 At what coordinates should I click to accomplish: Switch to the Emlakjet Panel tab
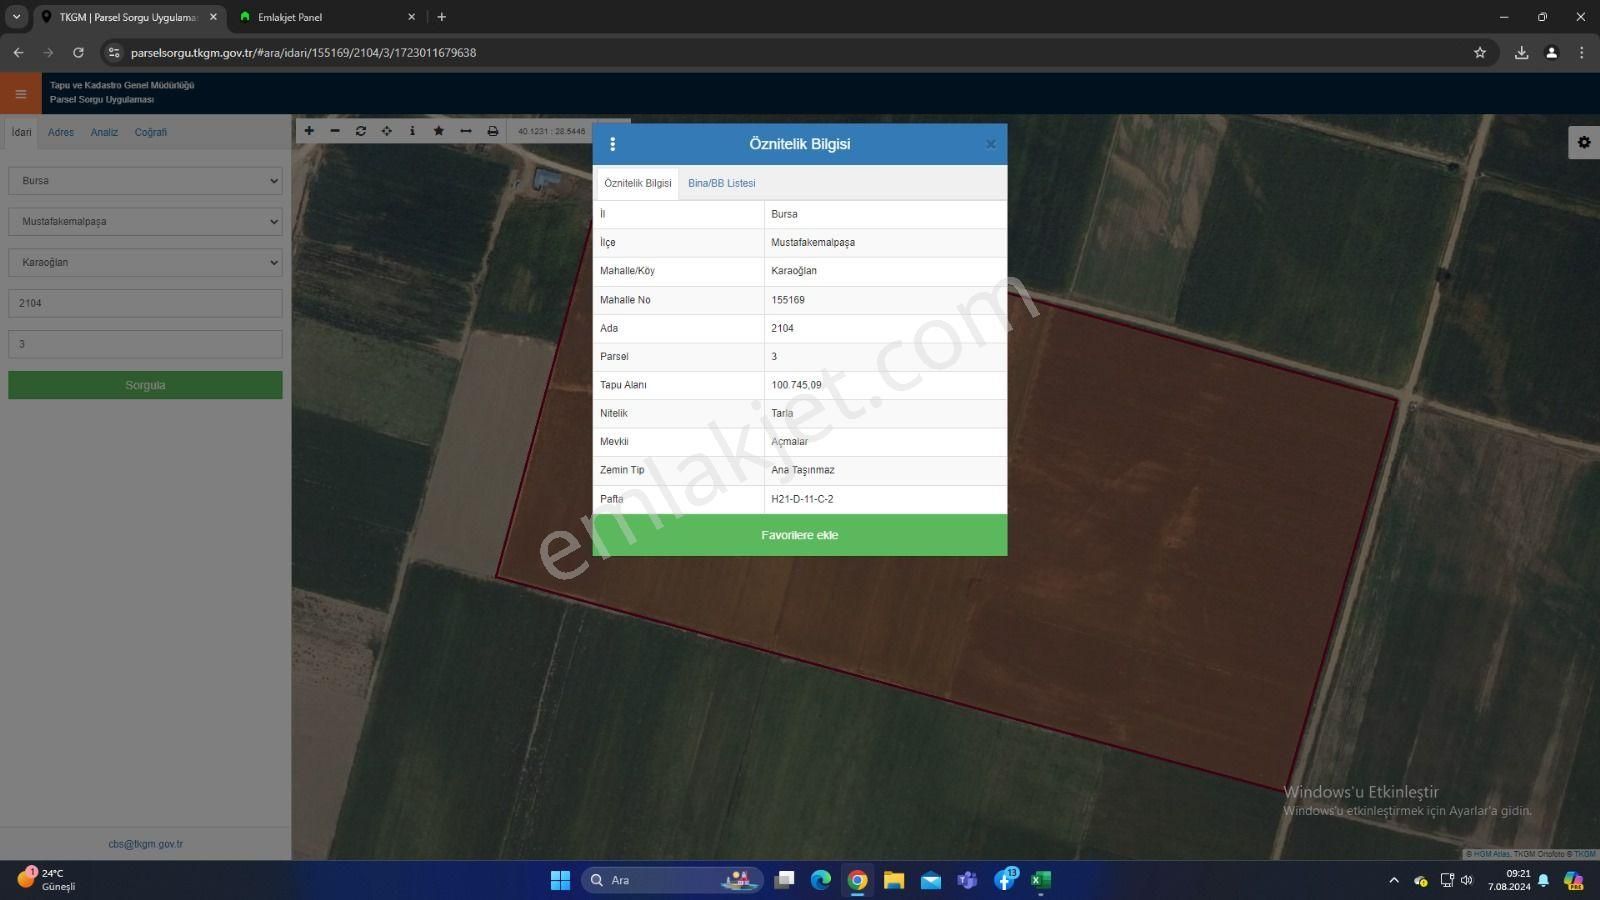click(318, 17)
